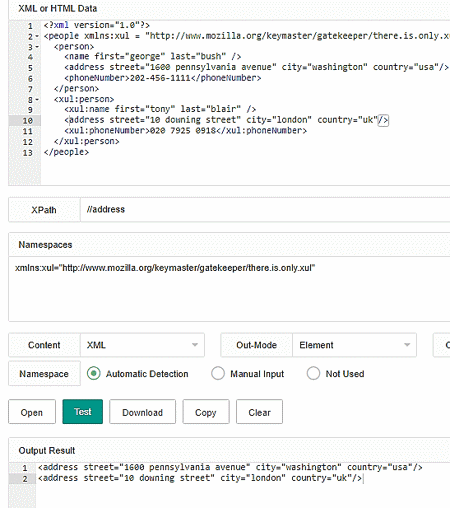Click the first output line with washington address
This screenshot has height=508, width=450.
pos(230,467)
